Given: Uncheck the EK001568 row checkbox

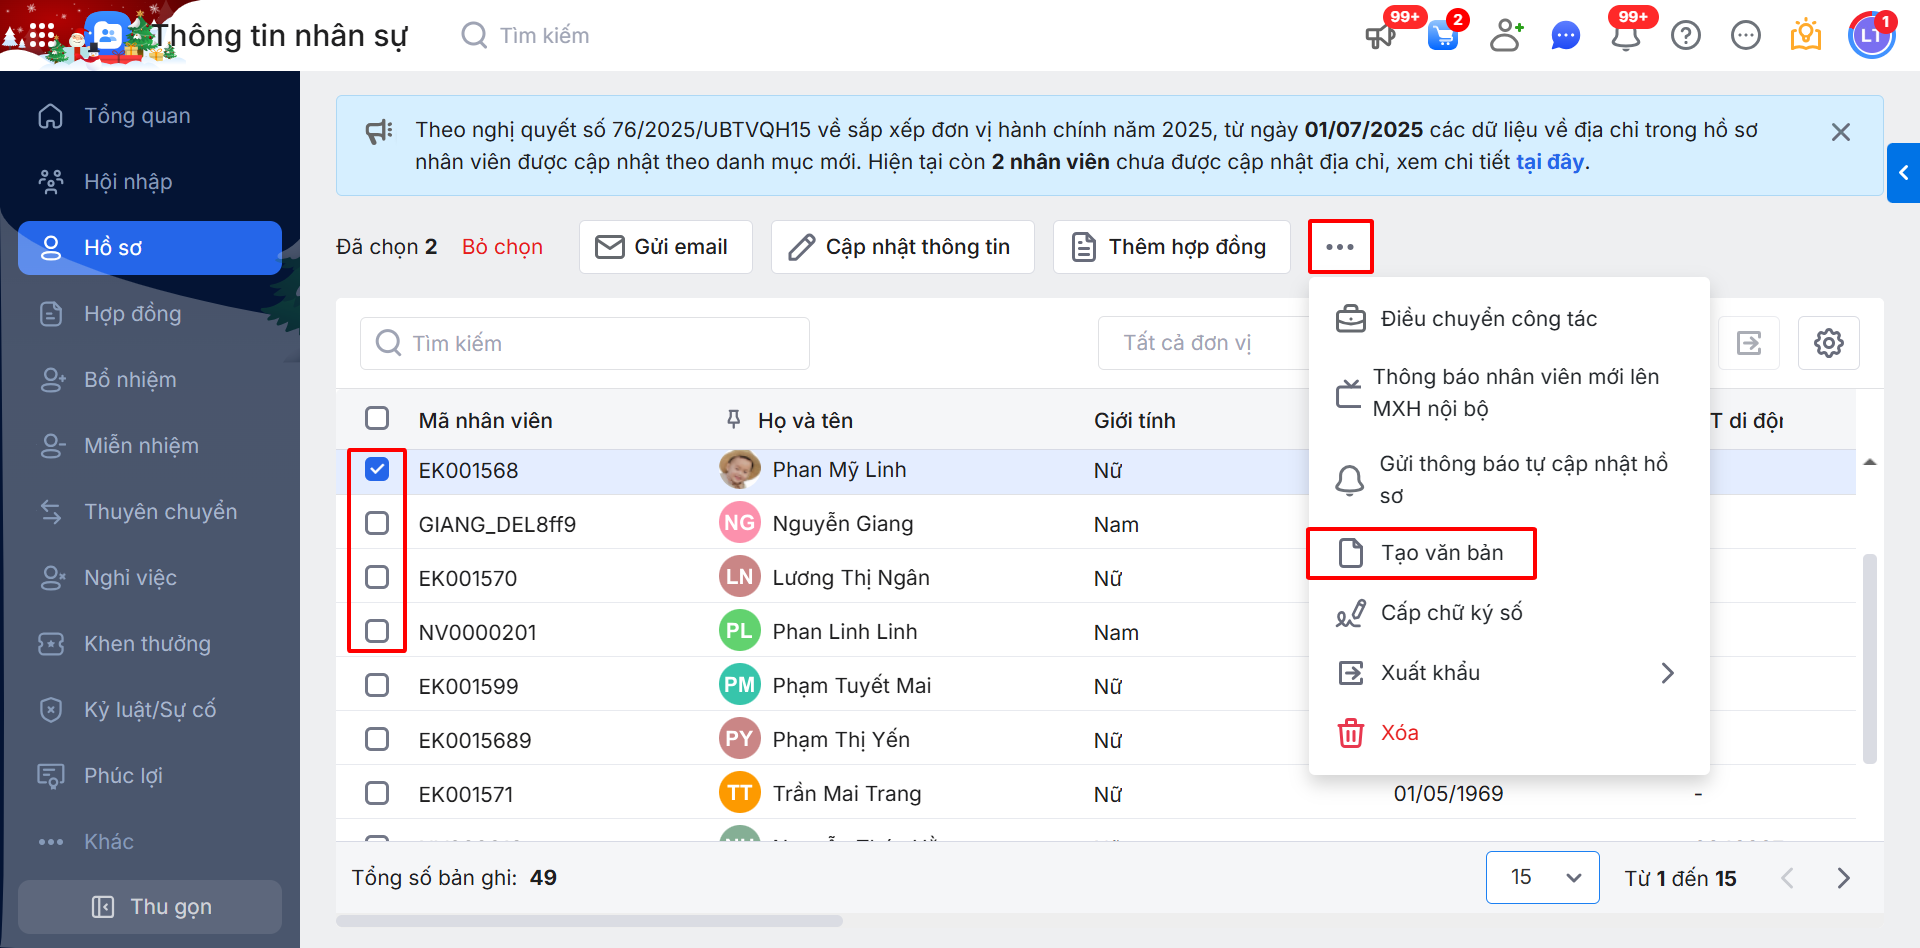Looking at the screenshot, I should (x=377, y=470).
